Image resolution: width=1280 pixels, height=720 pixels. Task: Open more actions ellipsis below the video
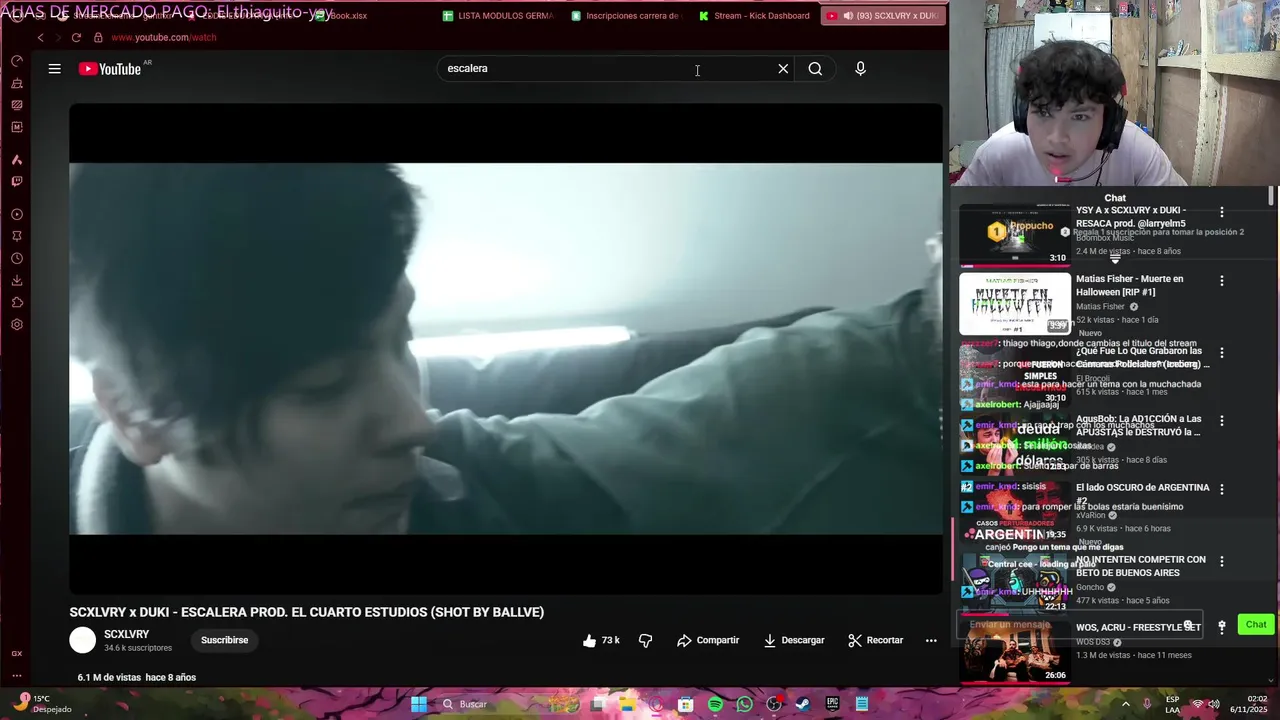click(x=931, y=640)
